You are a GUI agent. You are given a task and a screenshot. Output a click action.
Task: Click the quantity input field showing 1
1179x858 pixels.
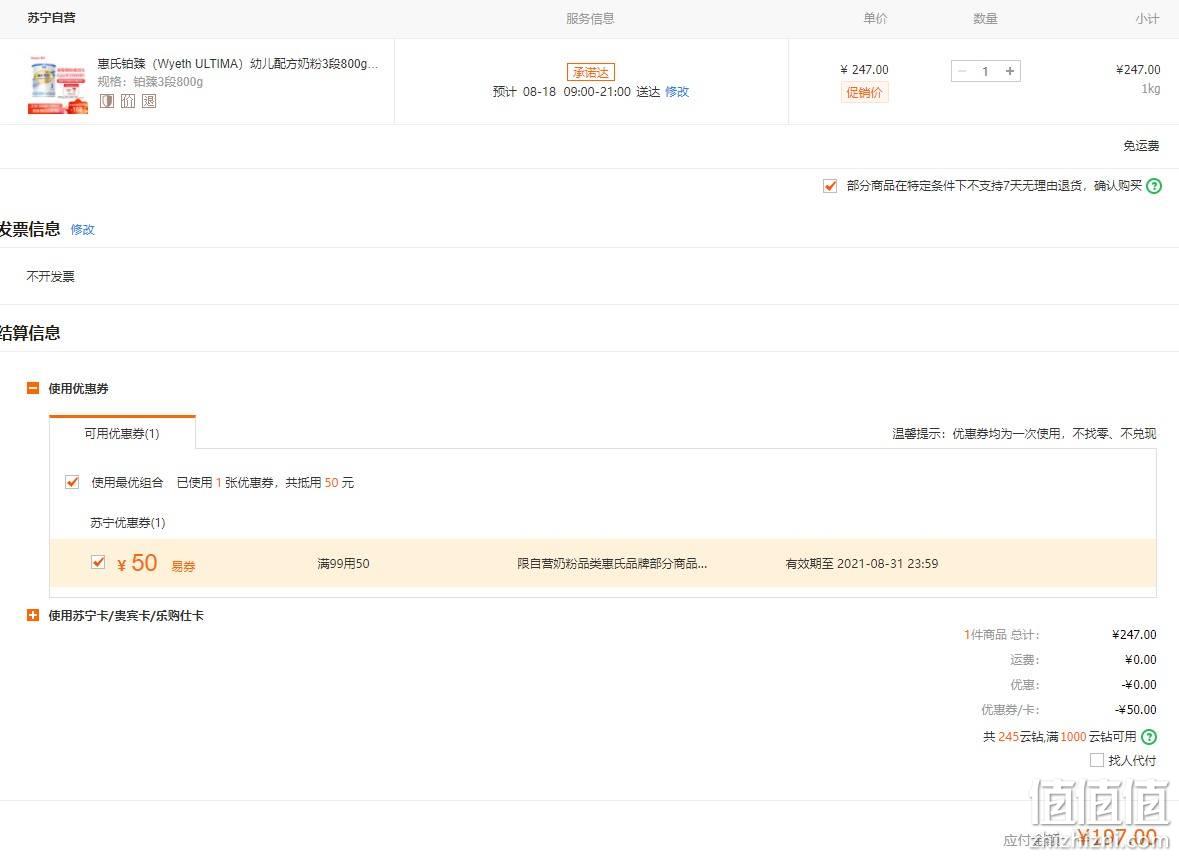986,71
